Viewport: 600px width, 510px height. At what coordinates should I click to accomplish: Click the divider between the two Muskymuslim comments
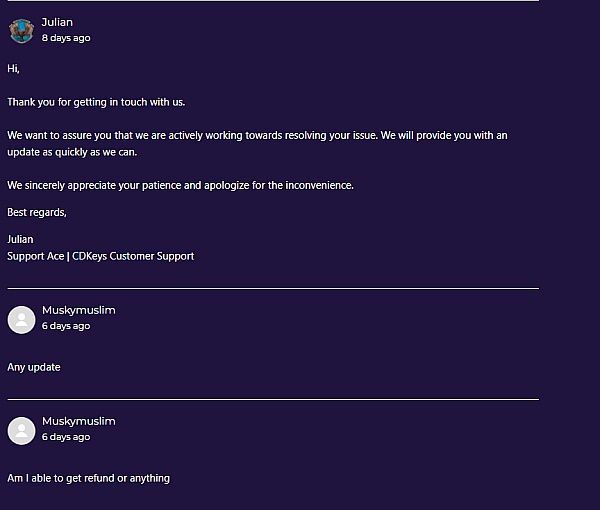click(x=272, y=399)
